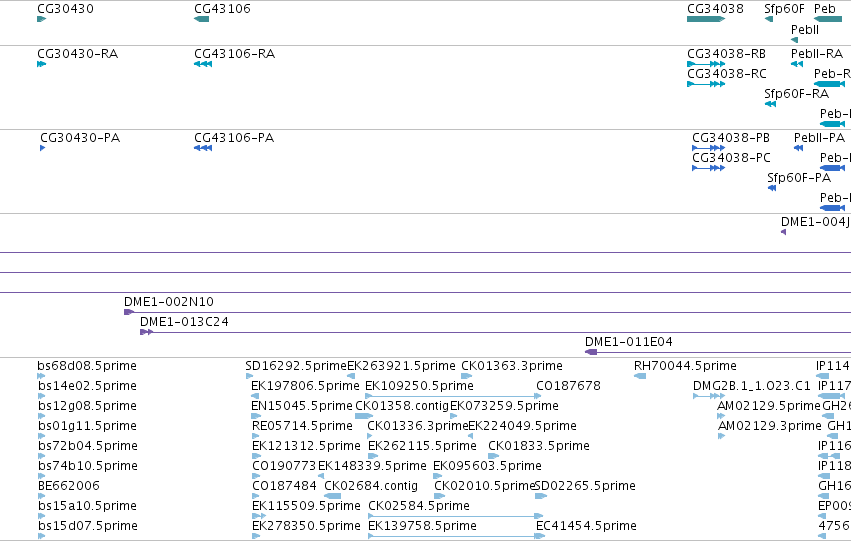Select CK01358.contig feature
Image resolution: width=851 pixels, height=541 pixels.
pyautogui.click(x=402, y=406)
